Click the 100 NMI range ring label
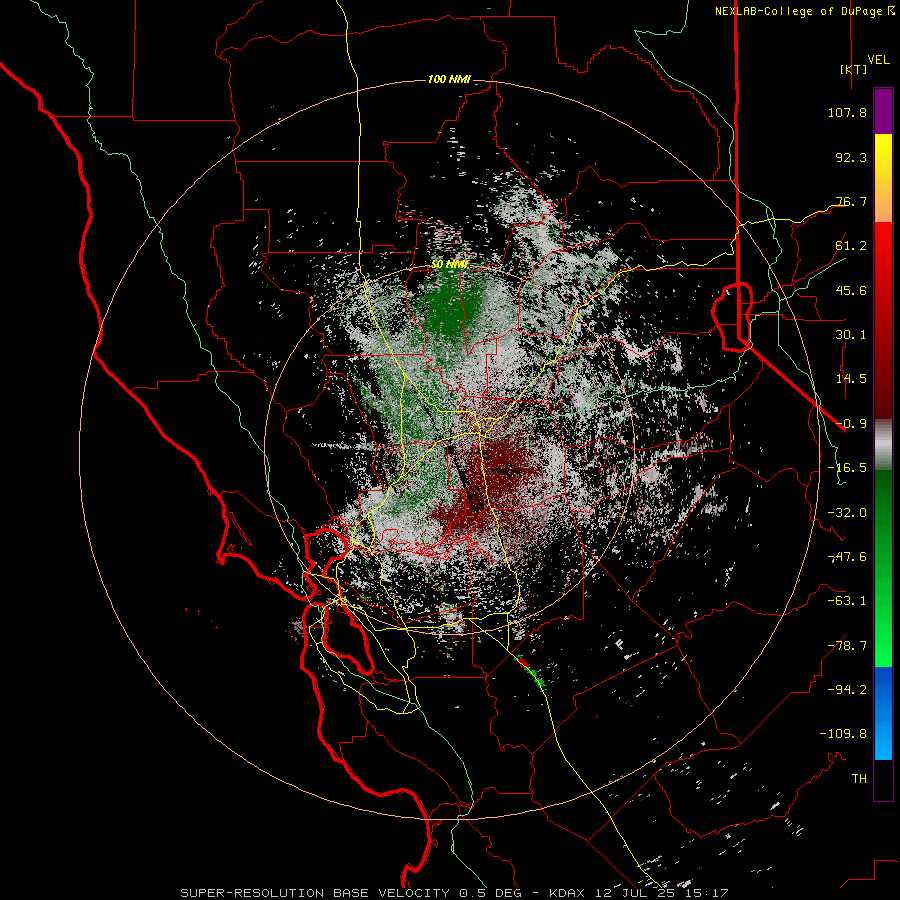Image resolution: width=900 pixels, height=900 pixels. pos(449,79)
